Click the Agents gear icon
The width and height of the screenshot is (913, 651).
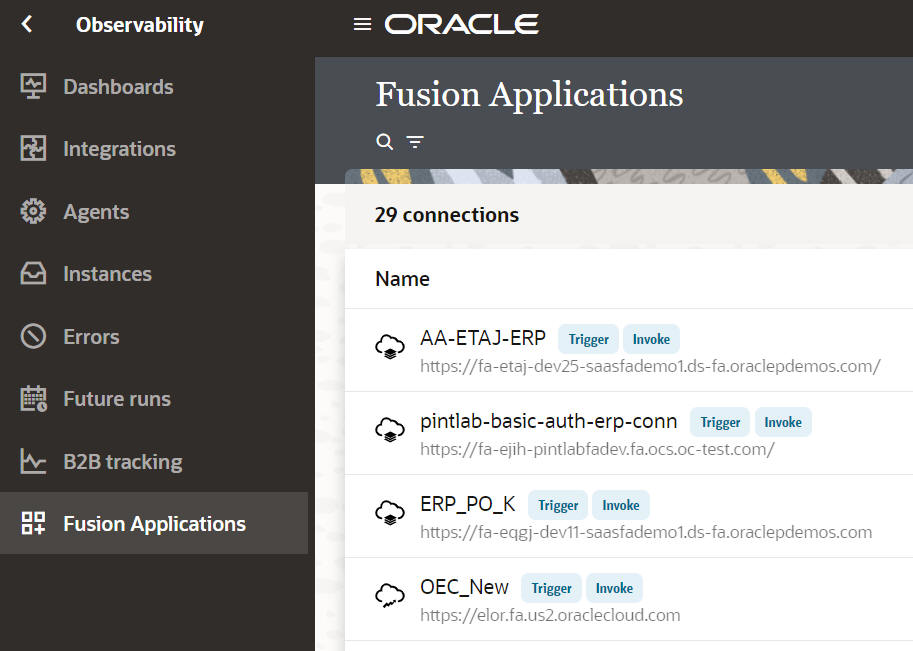pyautogui.click(x=33, y=212)
